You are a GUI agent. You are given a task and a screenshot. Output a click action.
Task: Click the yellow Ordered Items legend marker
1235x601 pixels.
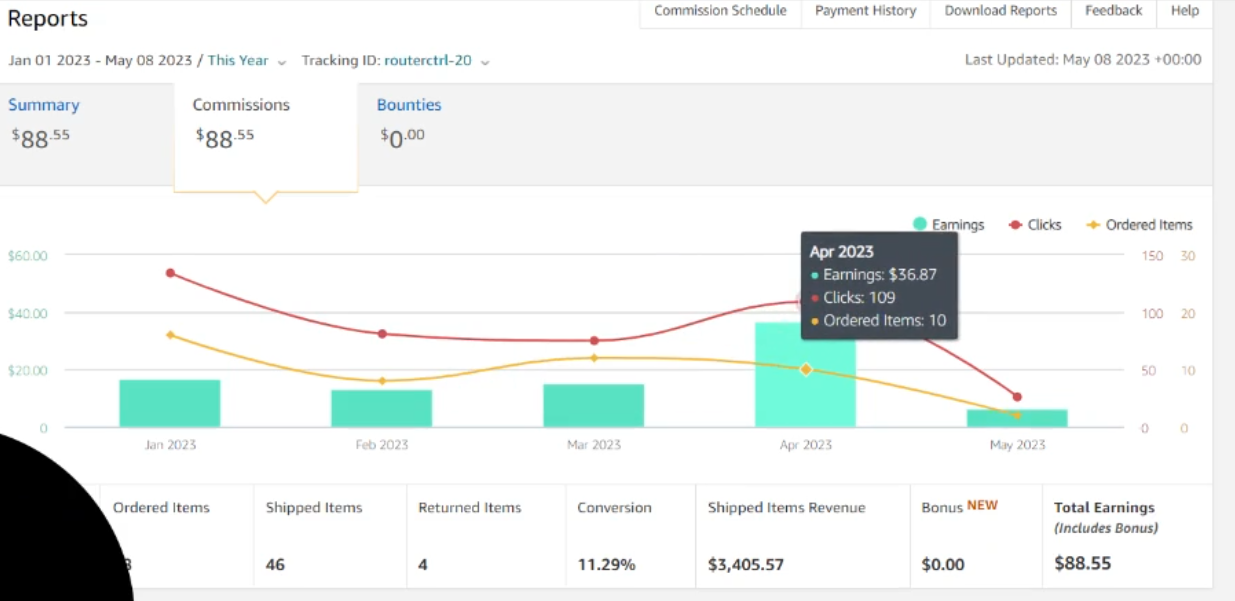(x=1093, y=225)
